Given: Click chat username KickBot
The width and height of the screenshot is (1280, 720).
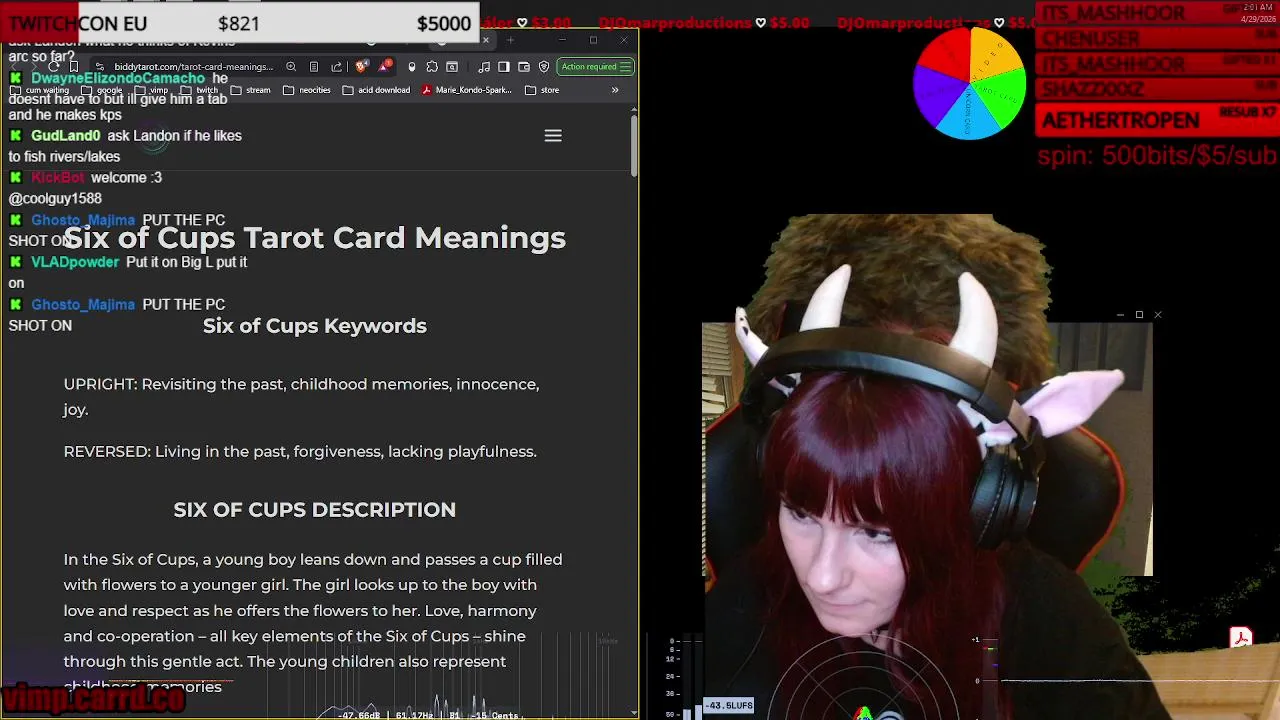Looking at the screenshot, I should point(58,178).
